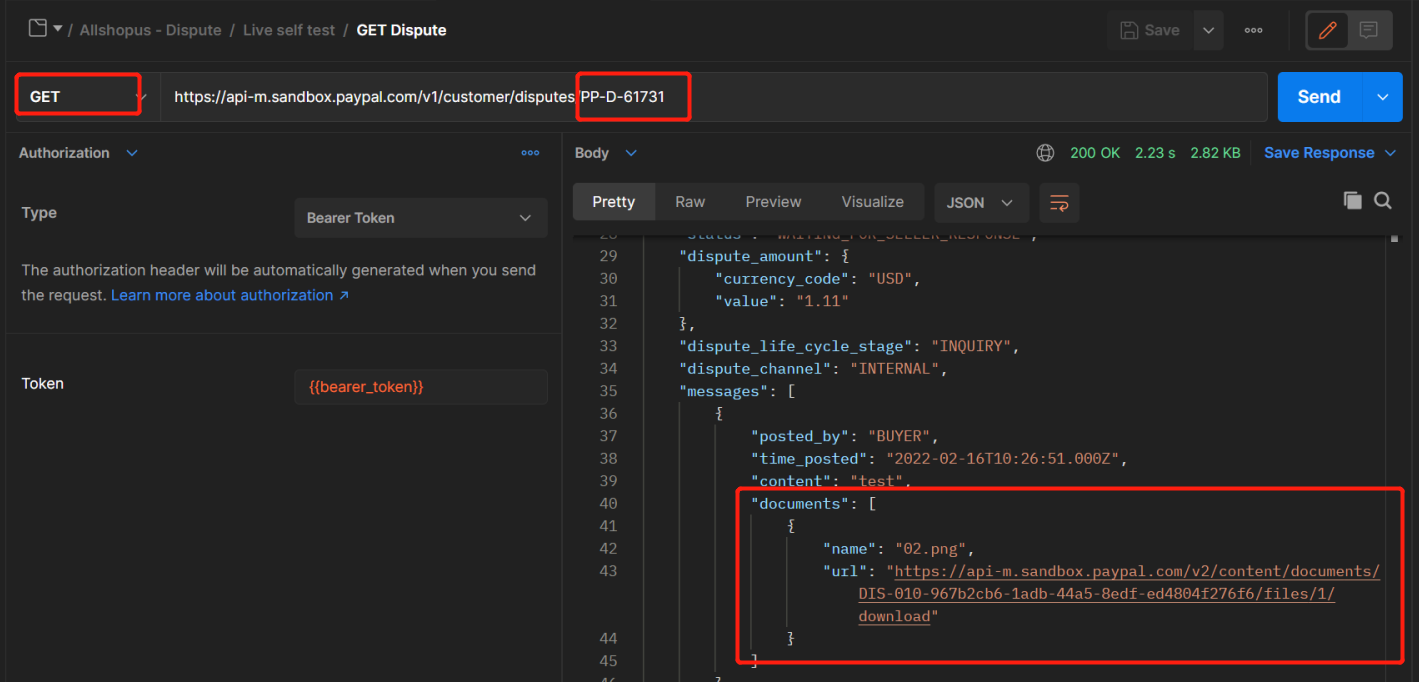Switch to the Visualize tab

click(x=873, y=202)
